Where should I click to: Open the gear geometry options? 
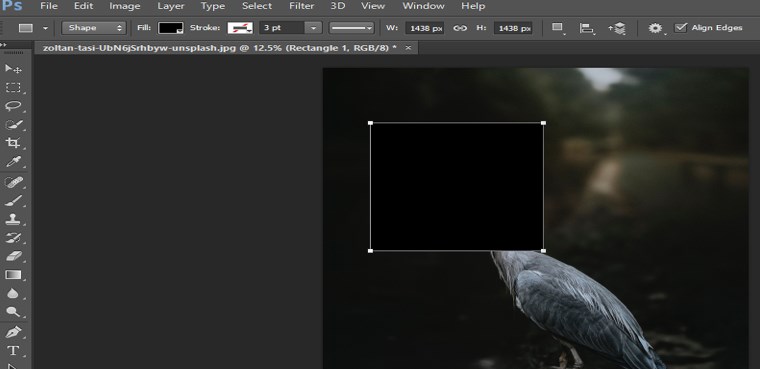coord(656,29)
